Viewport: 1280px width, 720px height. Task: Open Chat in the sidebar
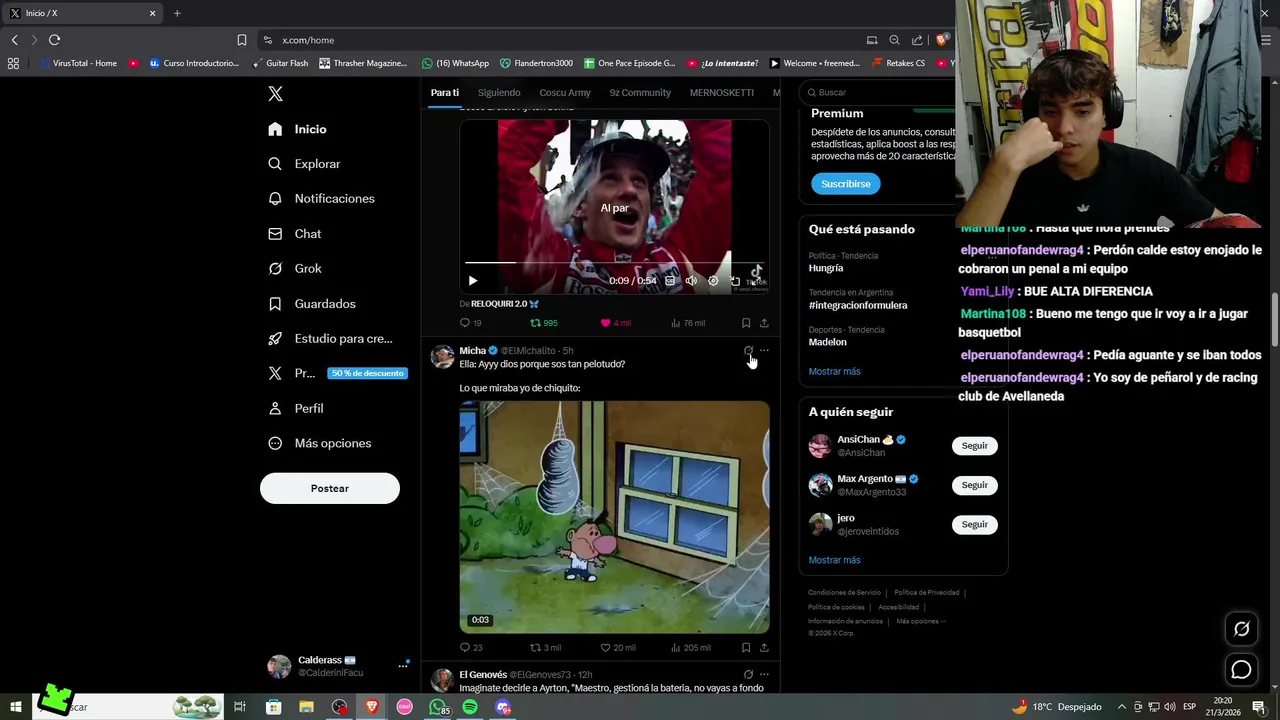click(x=295, y=234)
